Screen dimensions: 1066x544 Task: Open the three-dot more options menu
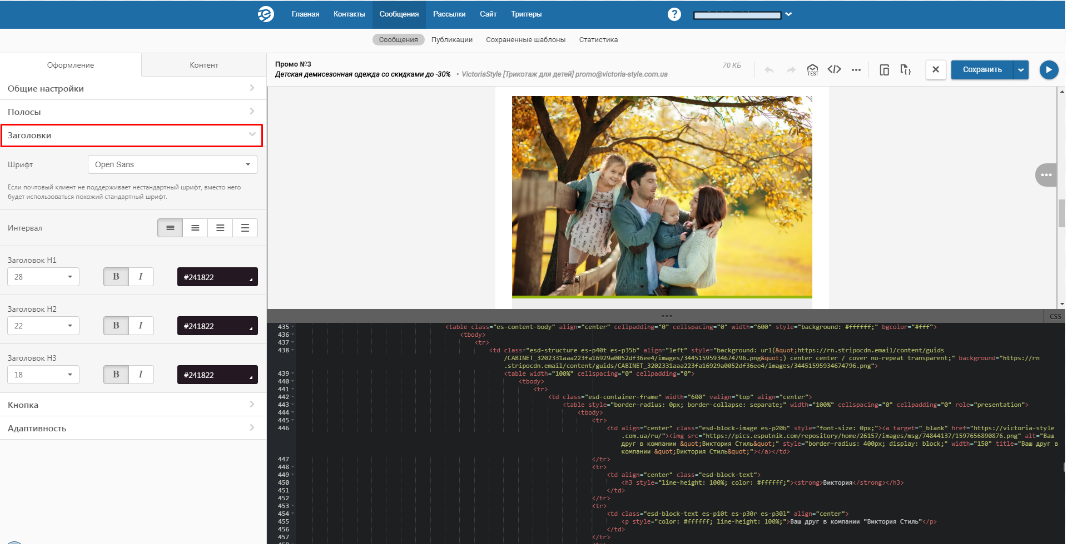click(856, 69)
